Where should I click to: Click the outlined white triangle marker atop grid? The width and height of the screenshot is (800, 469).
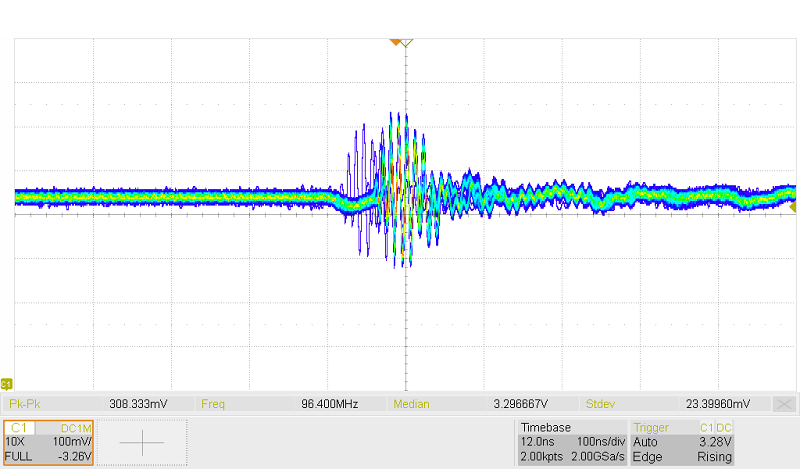pos(408,42)
